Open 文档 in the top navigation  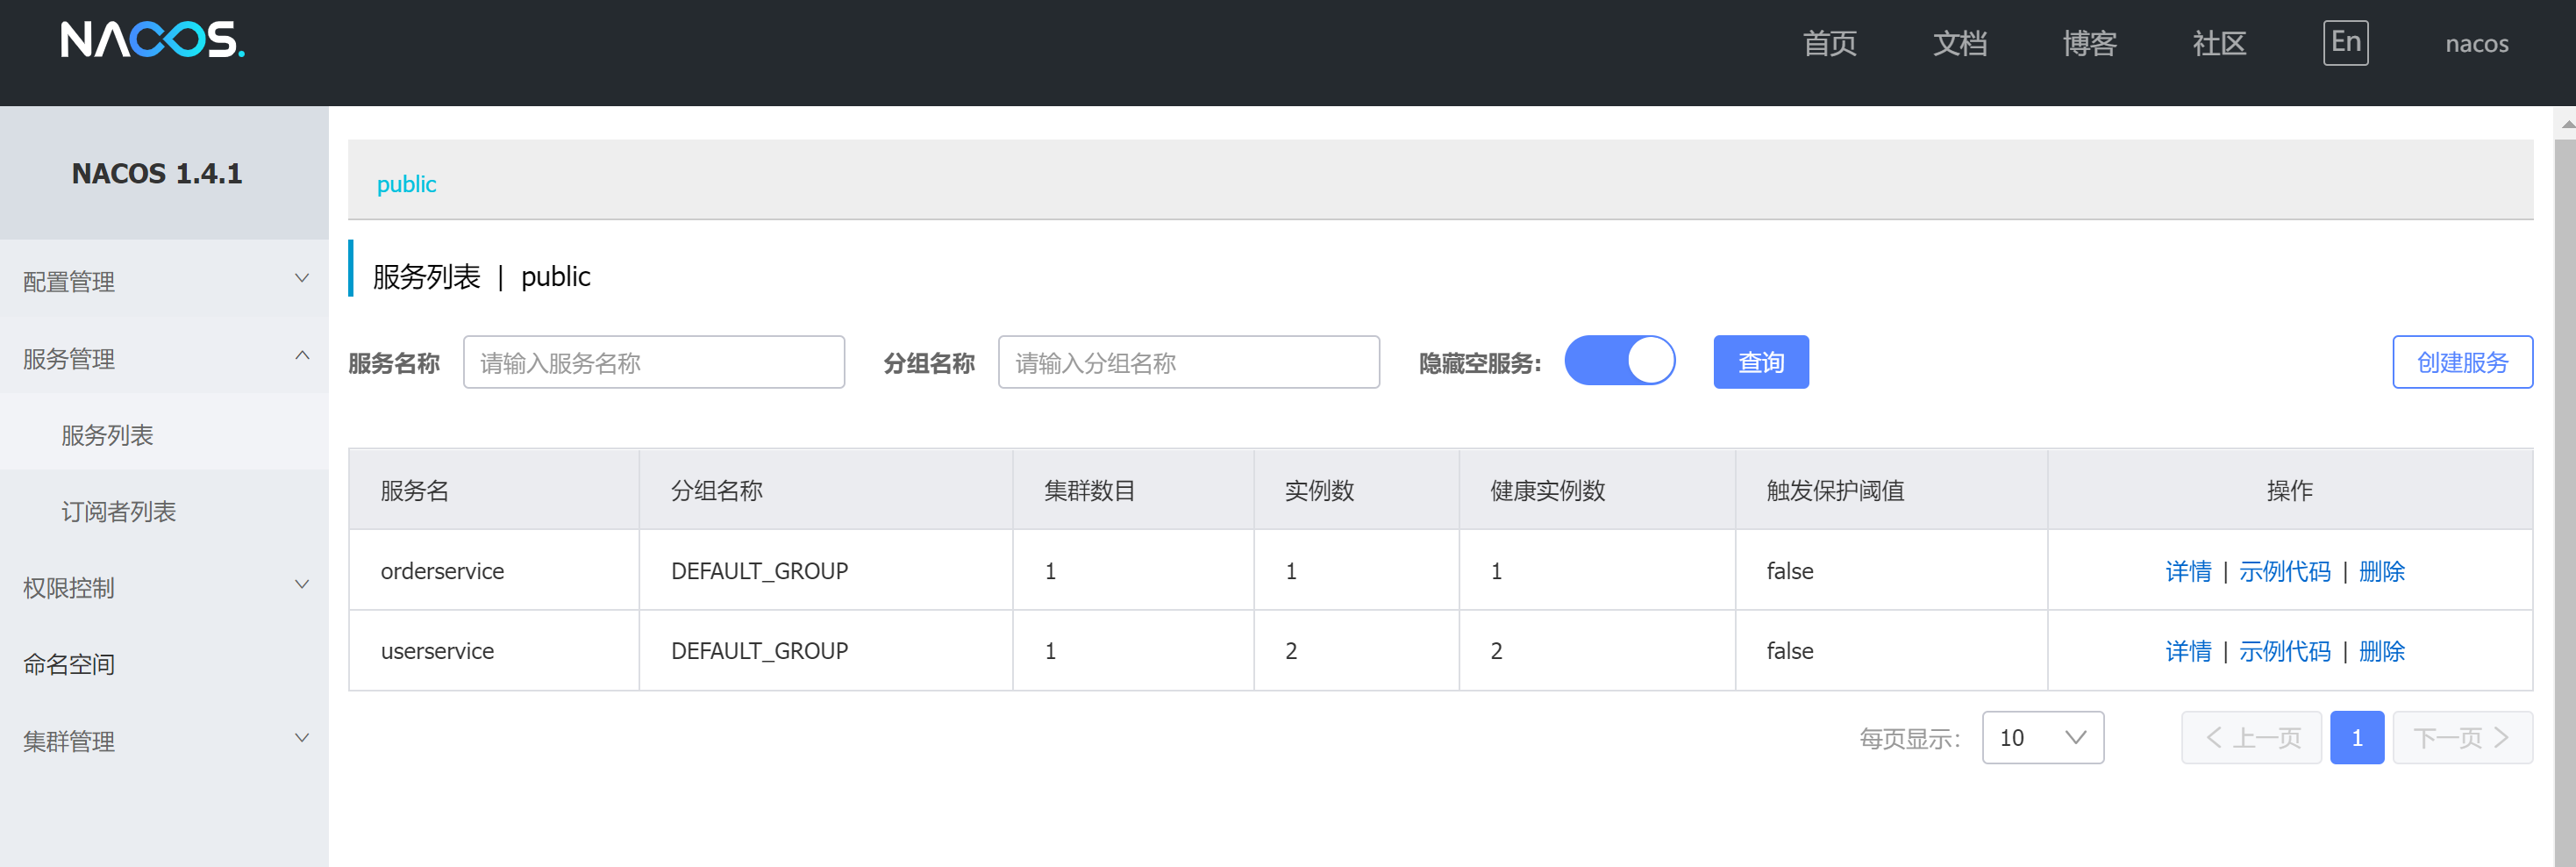point(1959,43)
